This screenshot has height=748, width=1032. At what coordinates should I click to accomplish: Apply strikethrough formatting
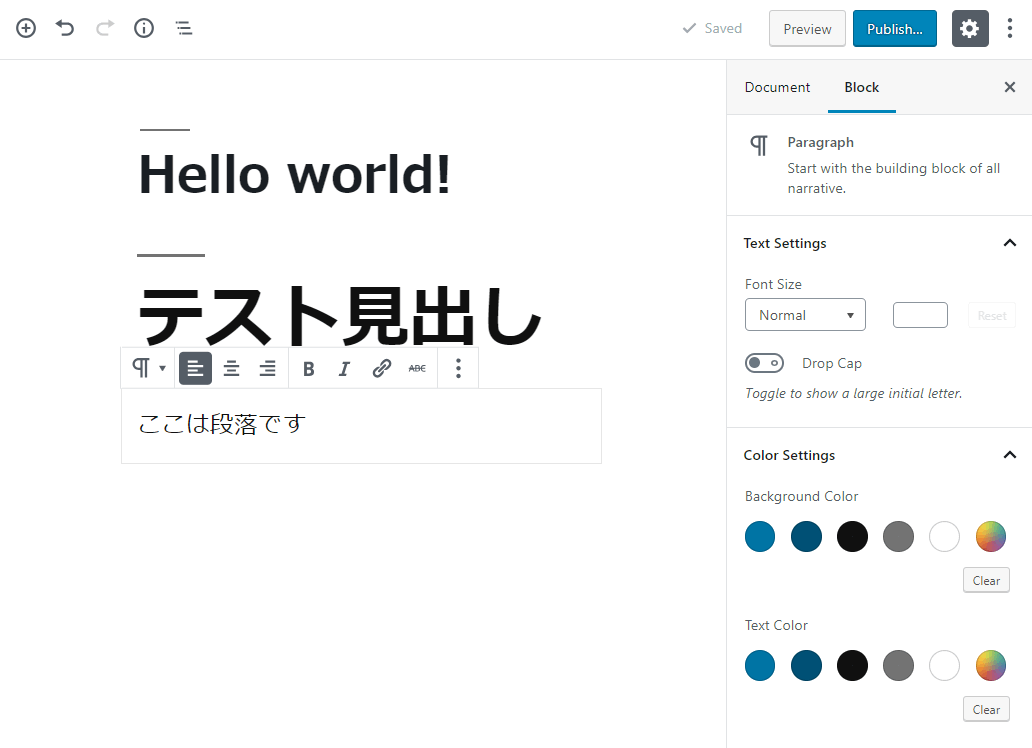coord(417,369)
